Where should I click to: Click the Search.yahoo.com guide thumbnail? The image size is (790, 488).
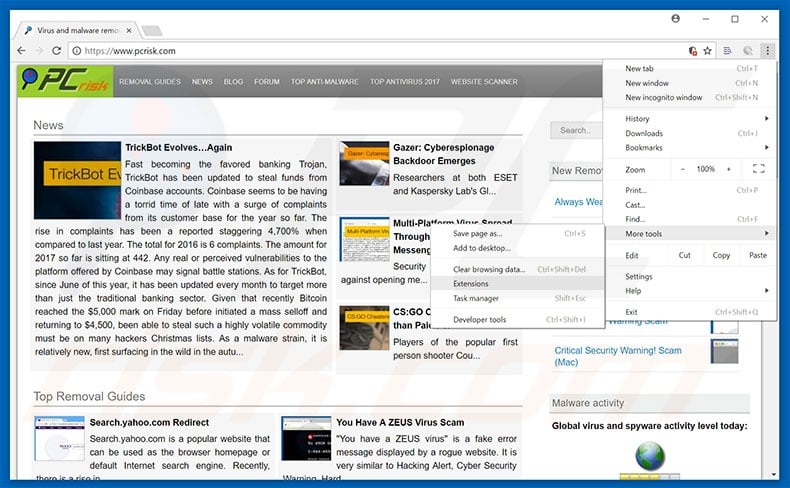pos(59,438)
